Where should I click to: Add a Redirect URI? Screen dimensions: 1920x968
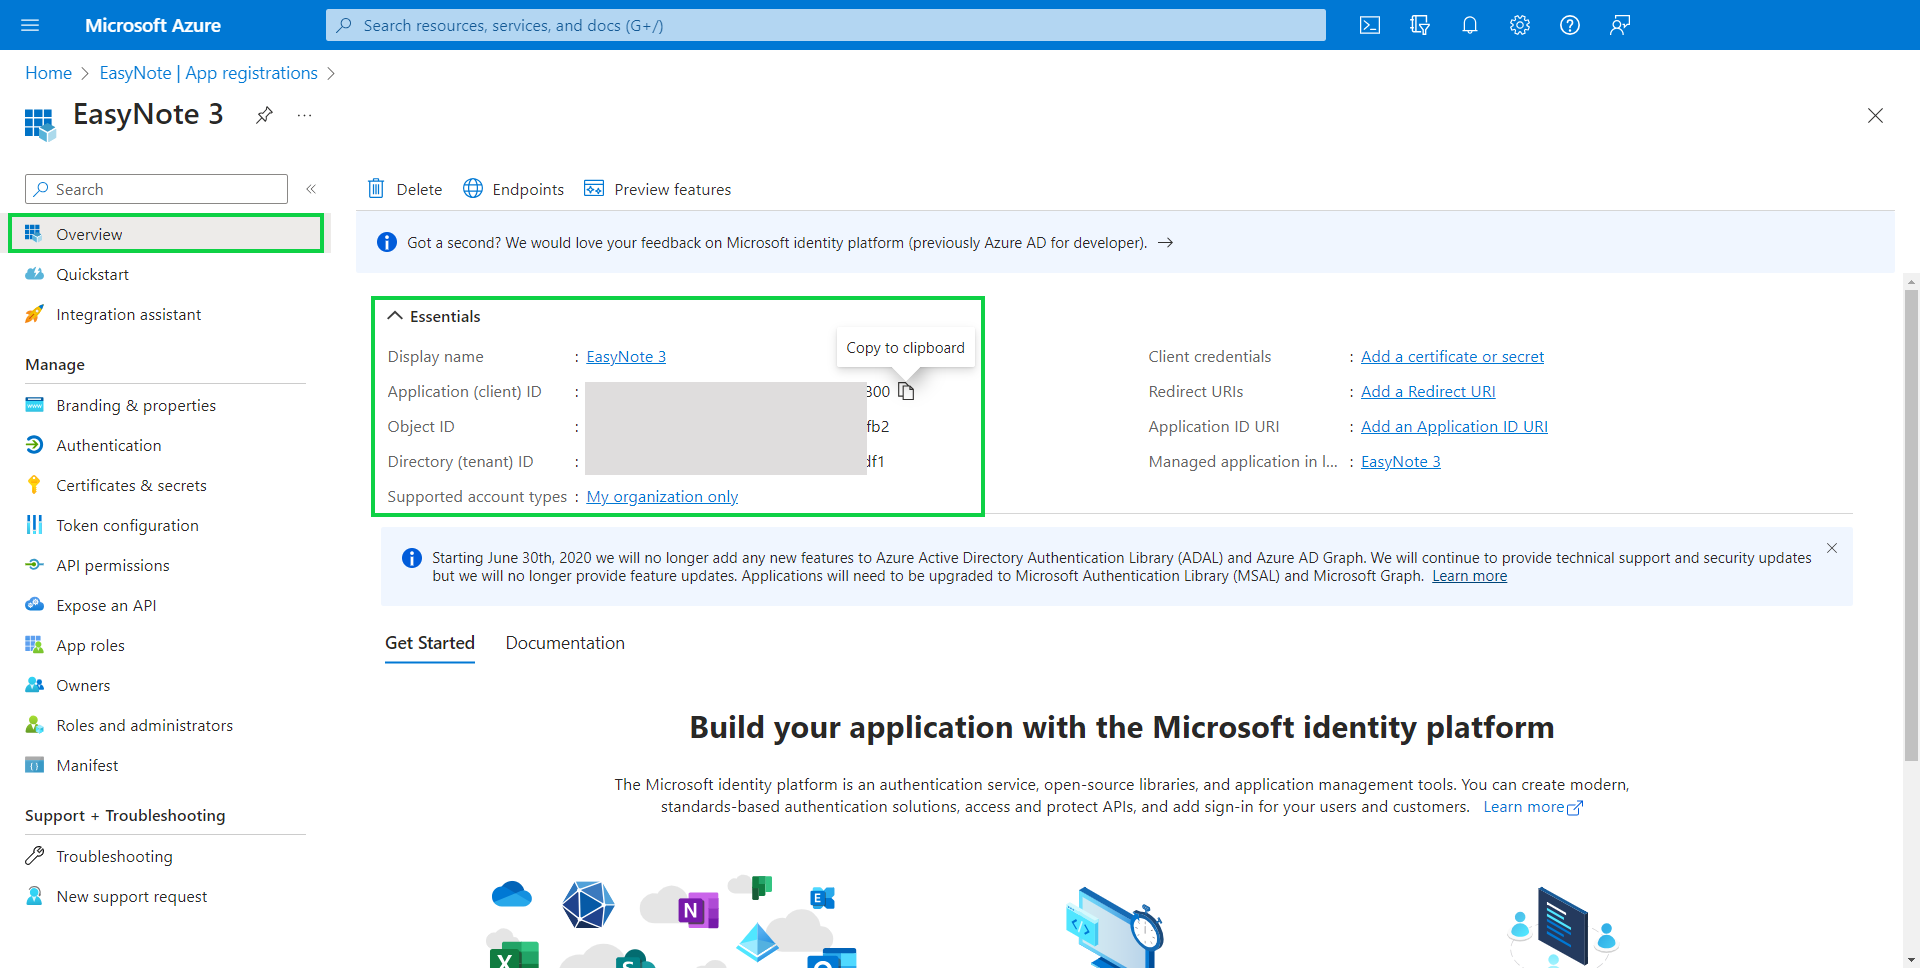tap(1427, 391)
